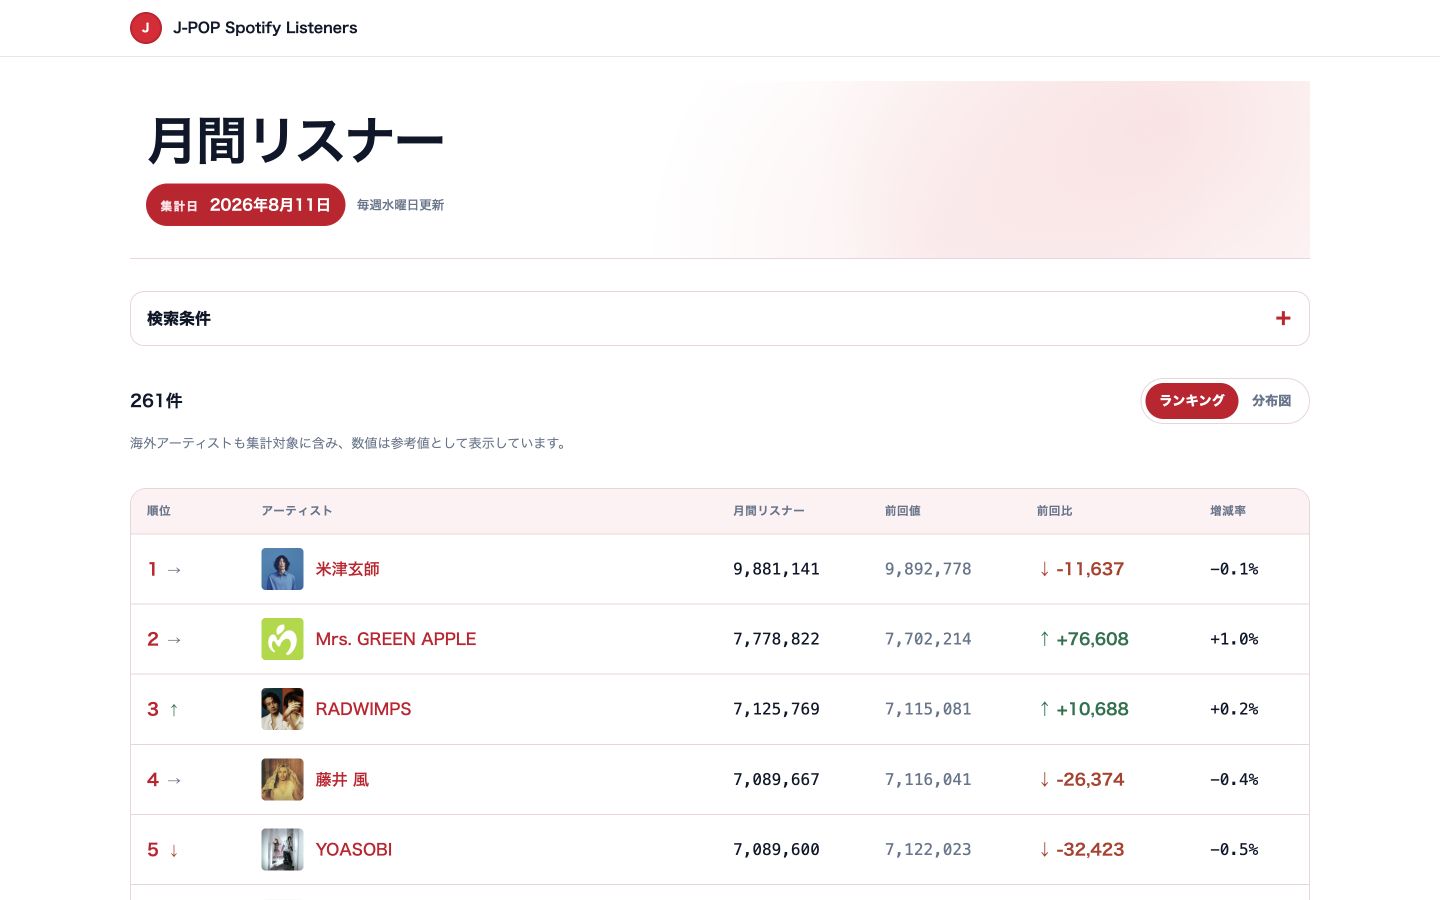Click the 毎週水曜日更新 note
The width and height of the screenshot is (1440, 900).
point(400,205)
